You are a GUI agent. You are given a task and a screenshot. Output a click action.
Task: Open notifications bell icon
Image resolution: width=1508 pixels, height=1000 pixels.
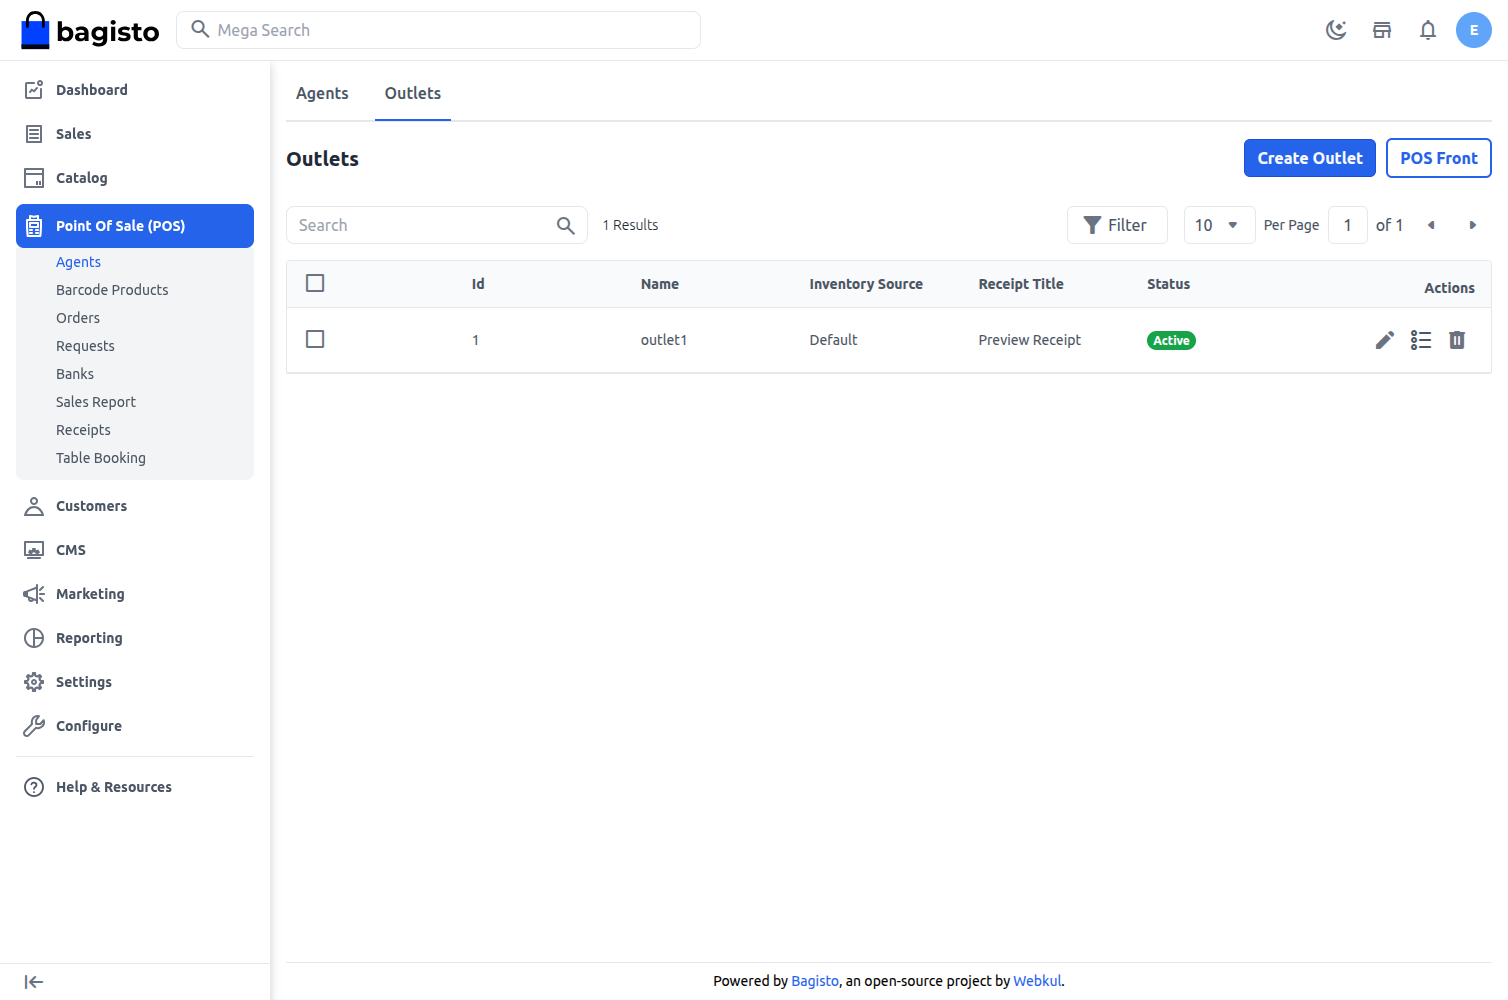coord(1428,30)
